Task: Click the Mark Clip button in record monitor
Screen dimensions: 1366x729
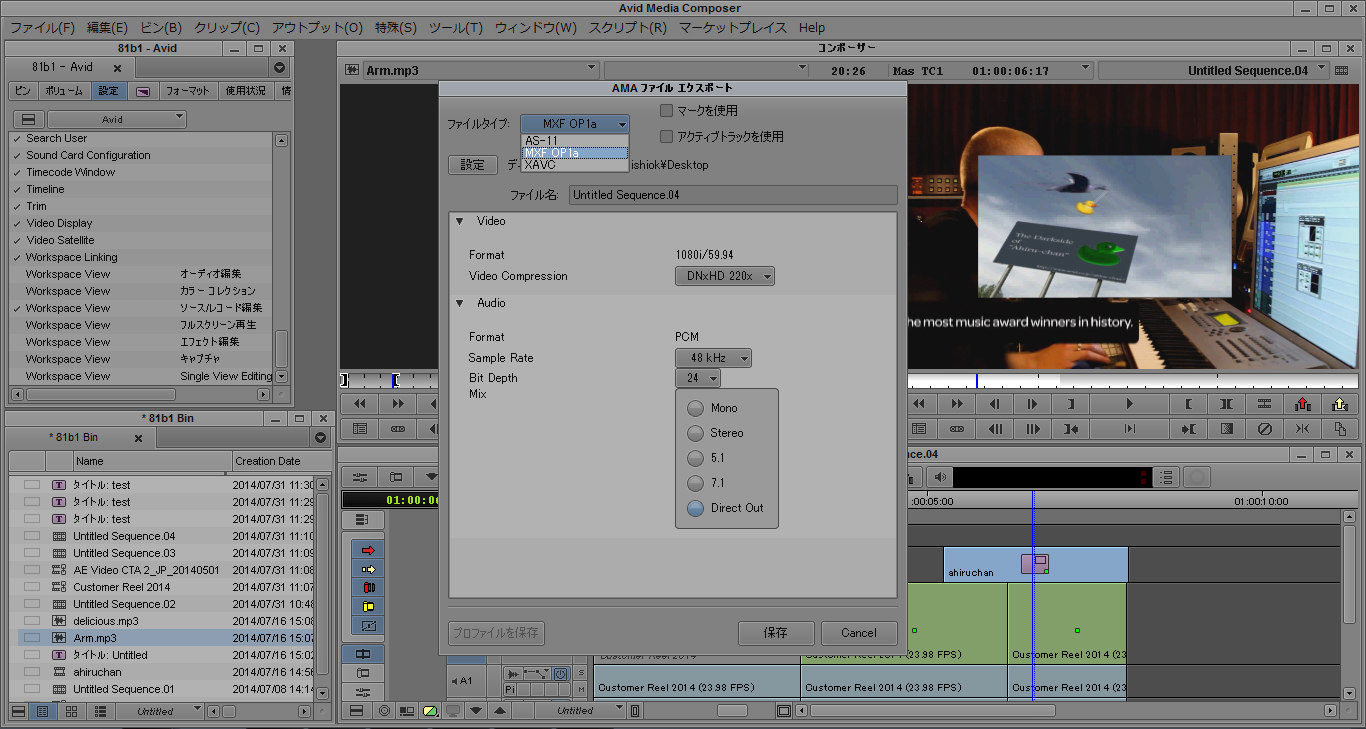Action: 1226,404
